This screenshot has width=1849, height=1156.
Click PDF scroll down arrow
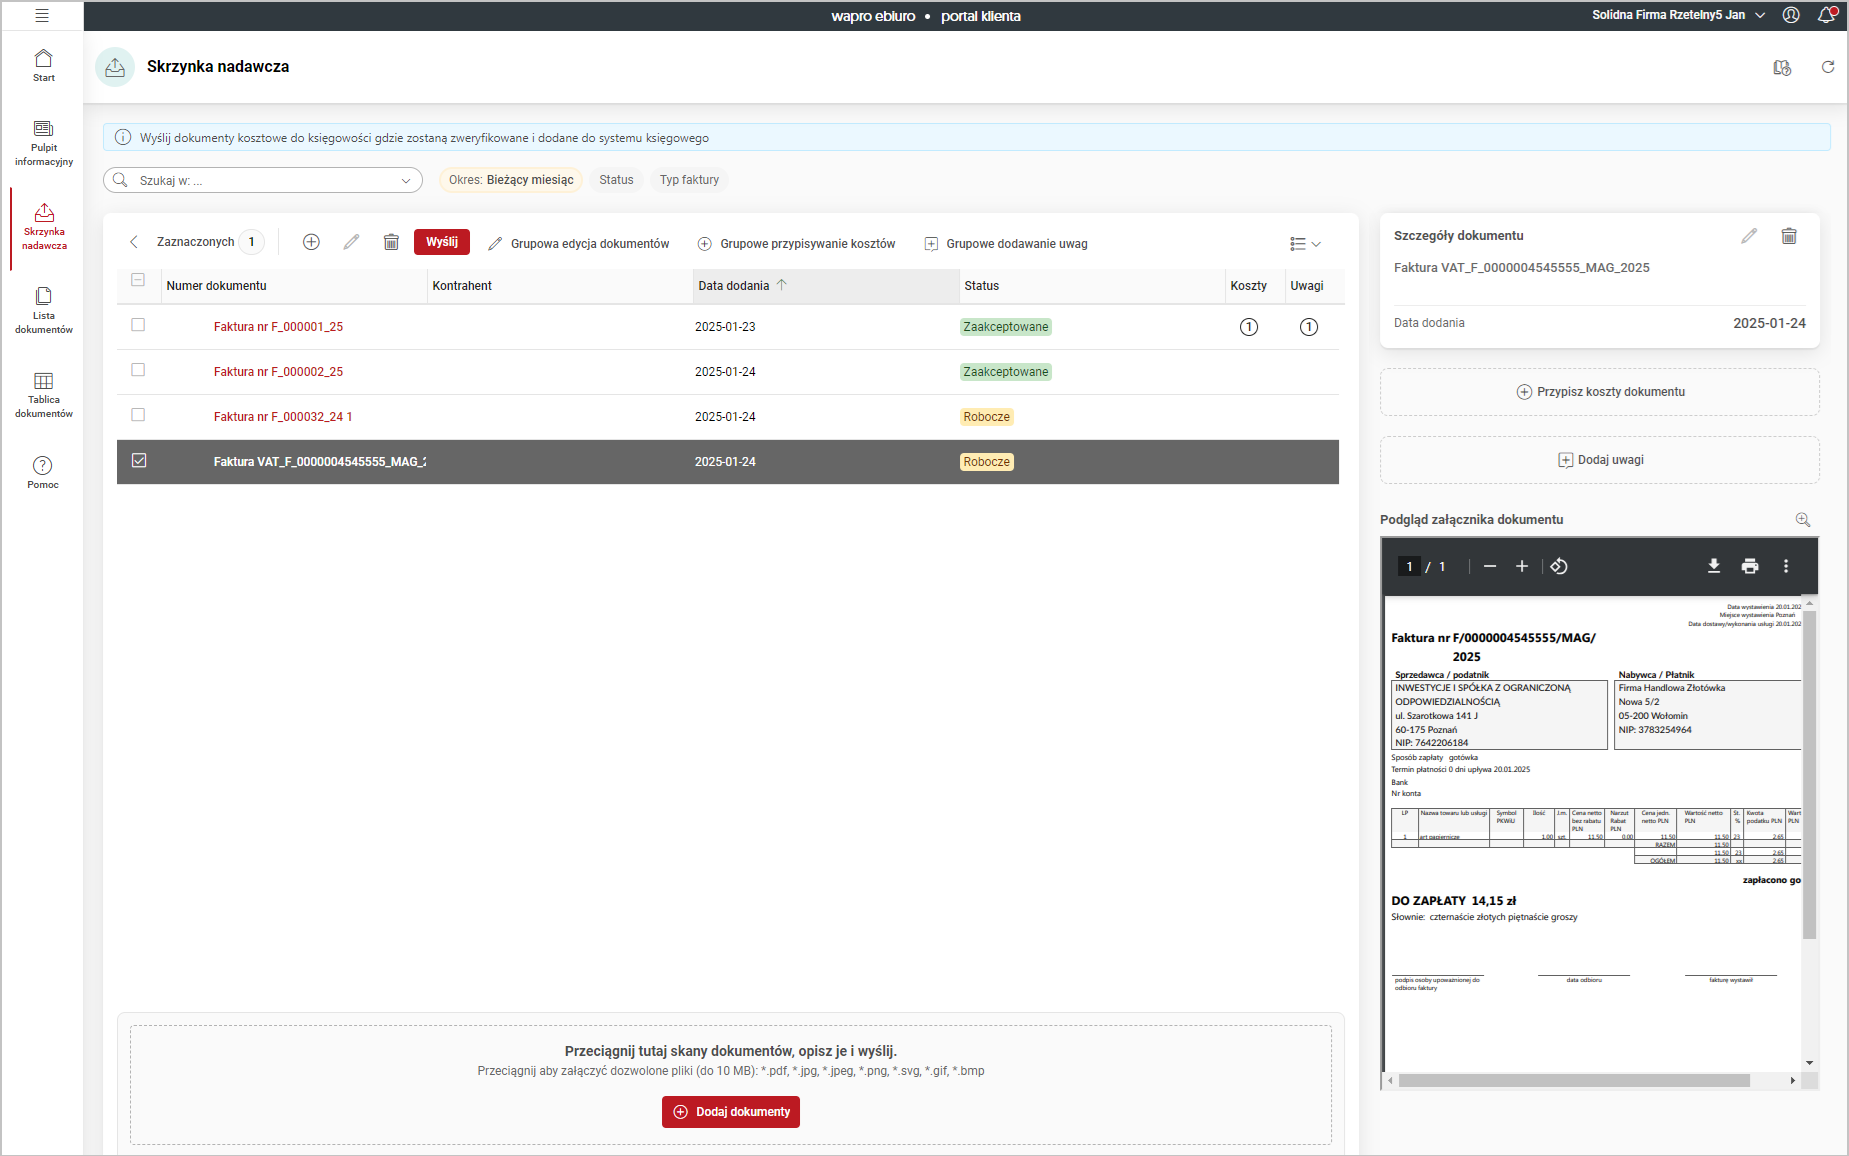(1809, 1063)
